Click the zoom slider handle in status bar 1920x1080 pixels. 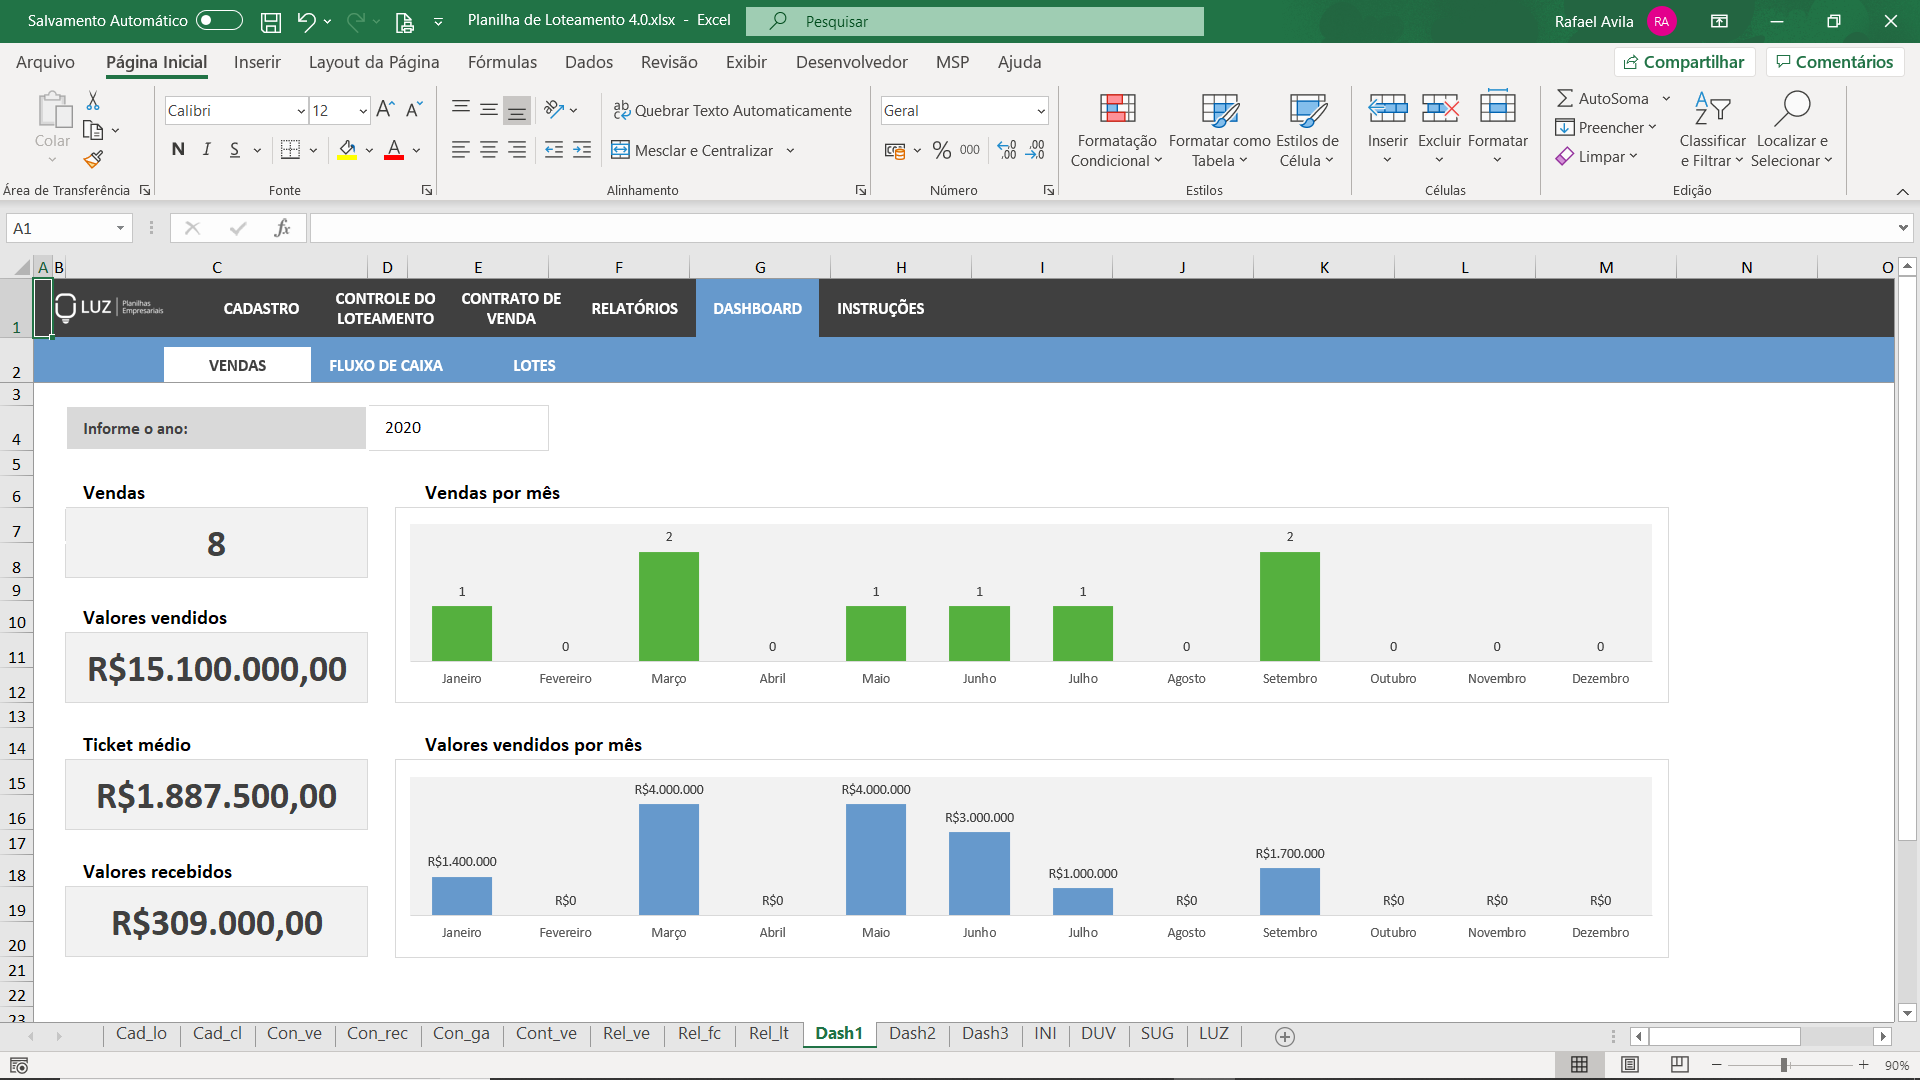[x=1783, y=1065]
